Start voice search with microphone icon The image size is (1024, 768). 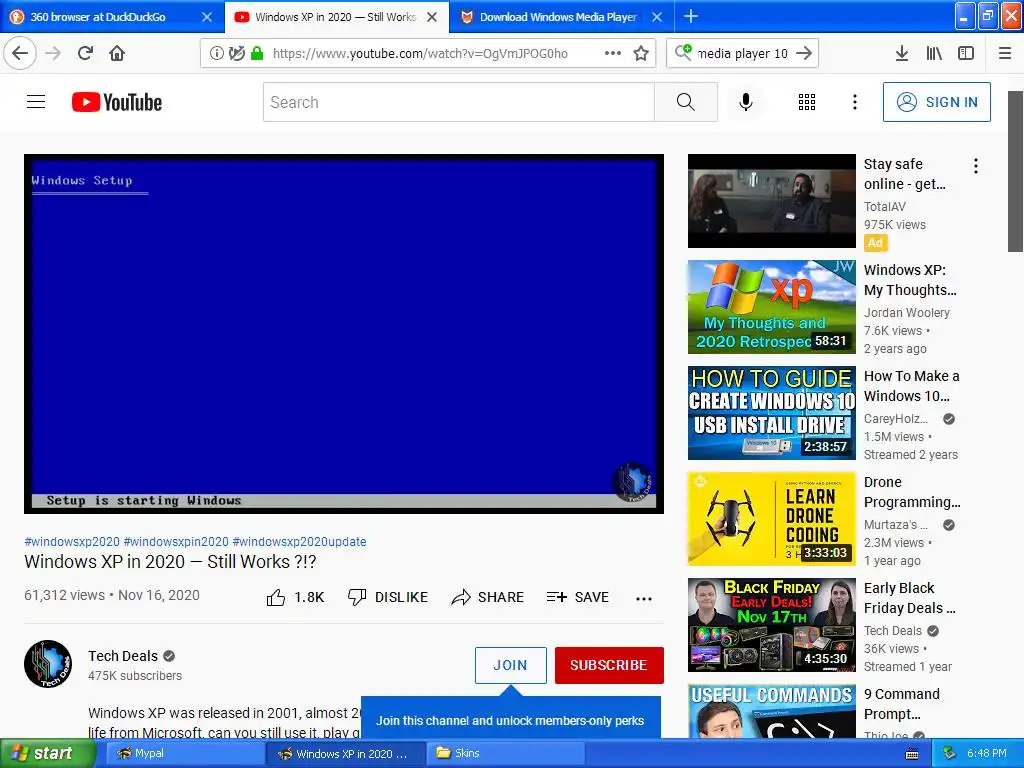click(x=746, y=102)
